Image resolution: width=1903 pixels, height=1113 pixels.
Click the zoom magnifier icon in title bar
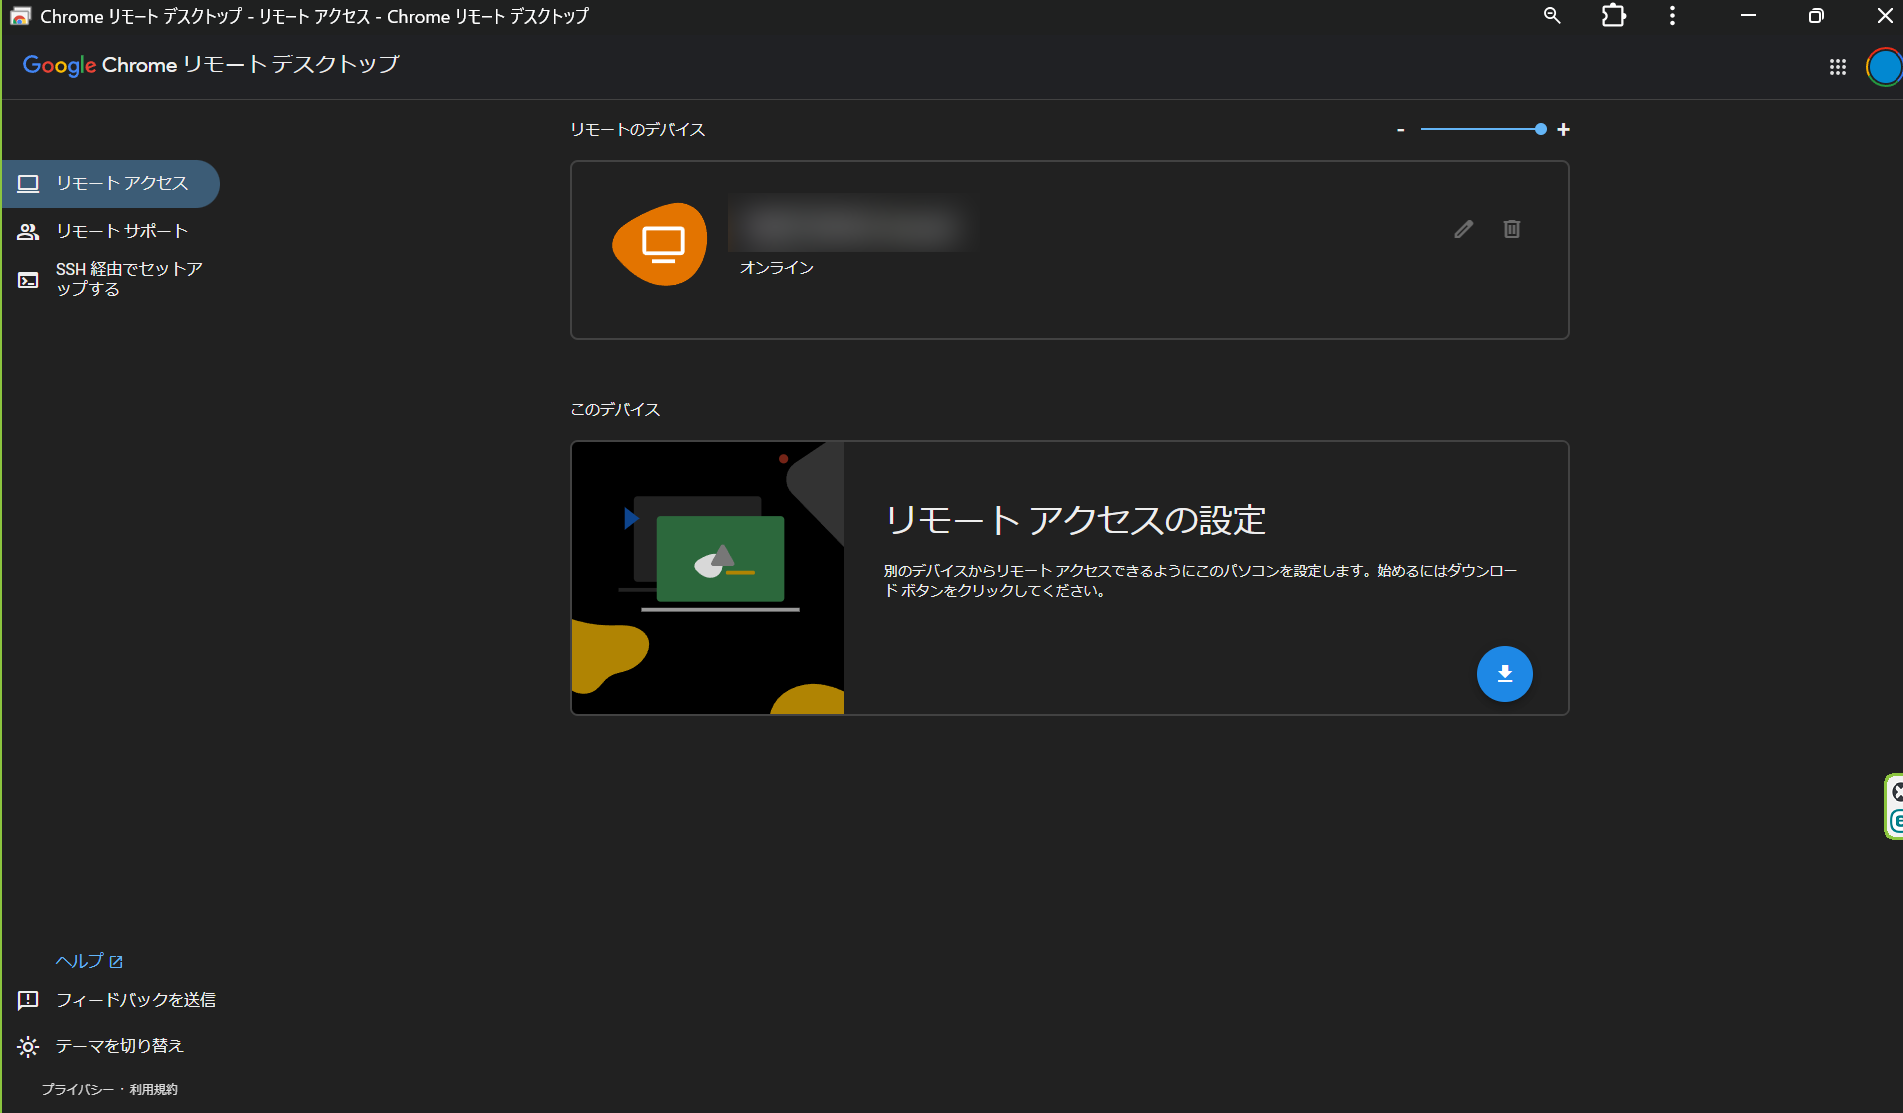point(1552,16)
